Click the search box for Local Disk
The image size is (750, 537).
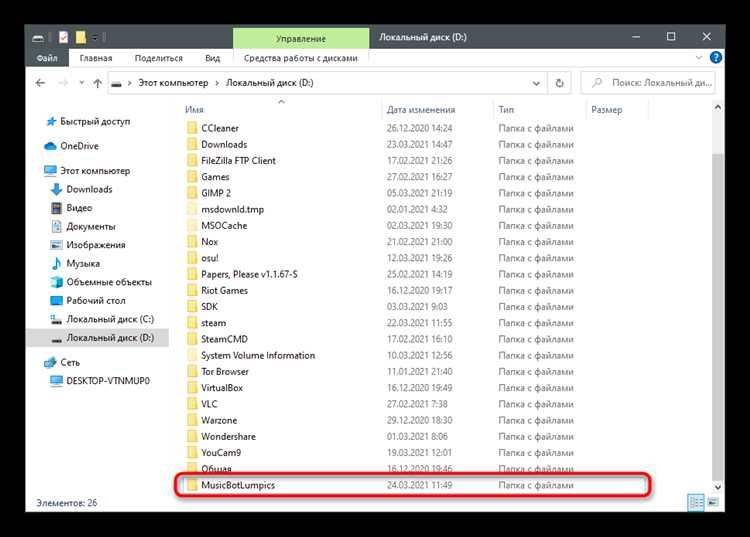point(648,83)
